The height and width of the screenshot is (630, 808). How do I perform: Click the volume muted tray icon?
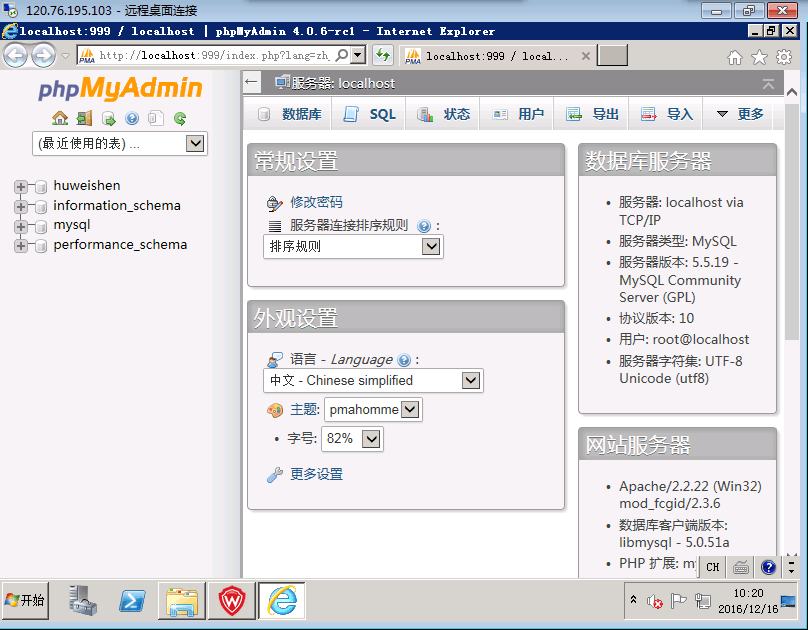[654, 601]
